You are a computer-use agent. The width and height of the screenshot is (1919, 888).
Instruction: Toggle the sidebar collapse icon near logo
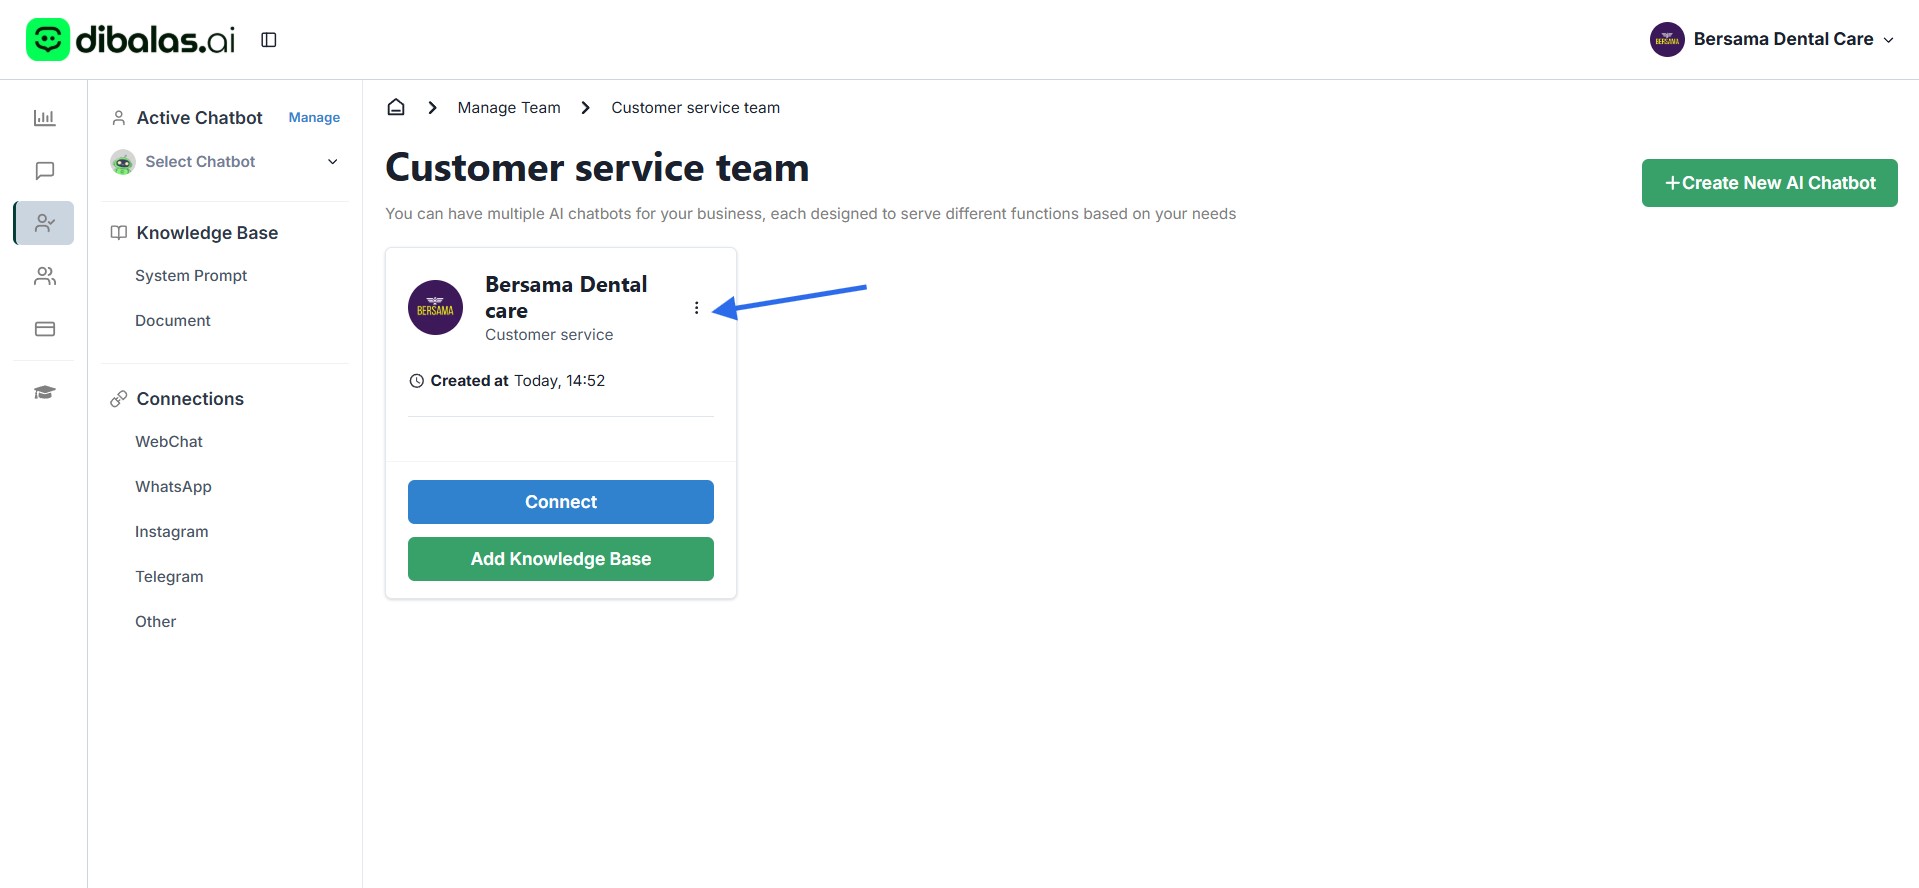[x=268, y=40]
